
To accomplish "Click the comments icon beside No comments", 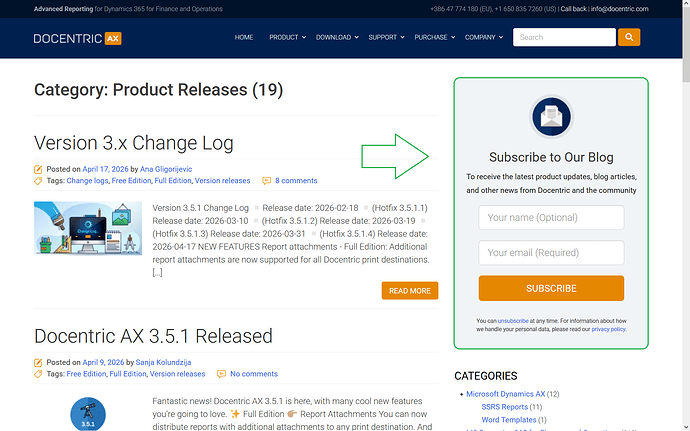I will [221, 374].
